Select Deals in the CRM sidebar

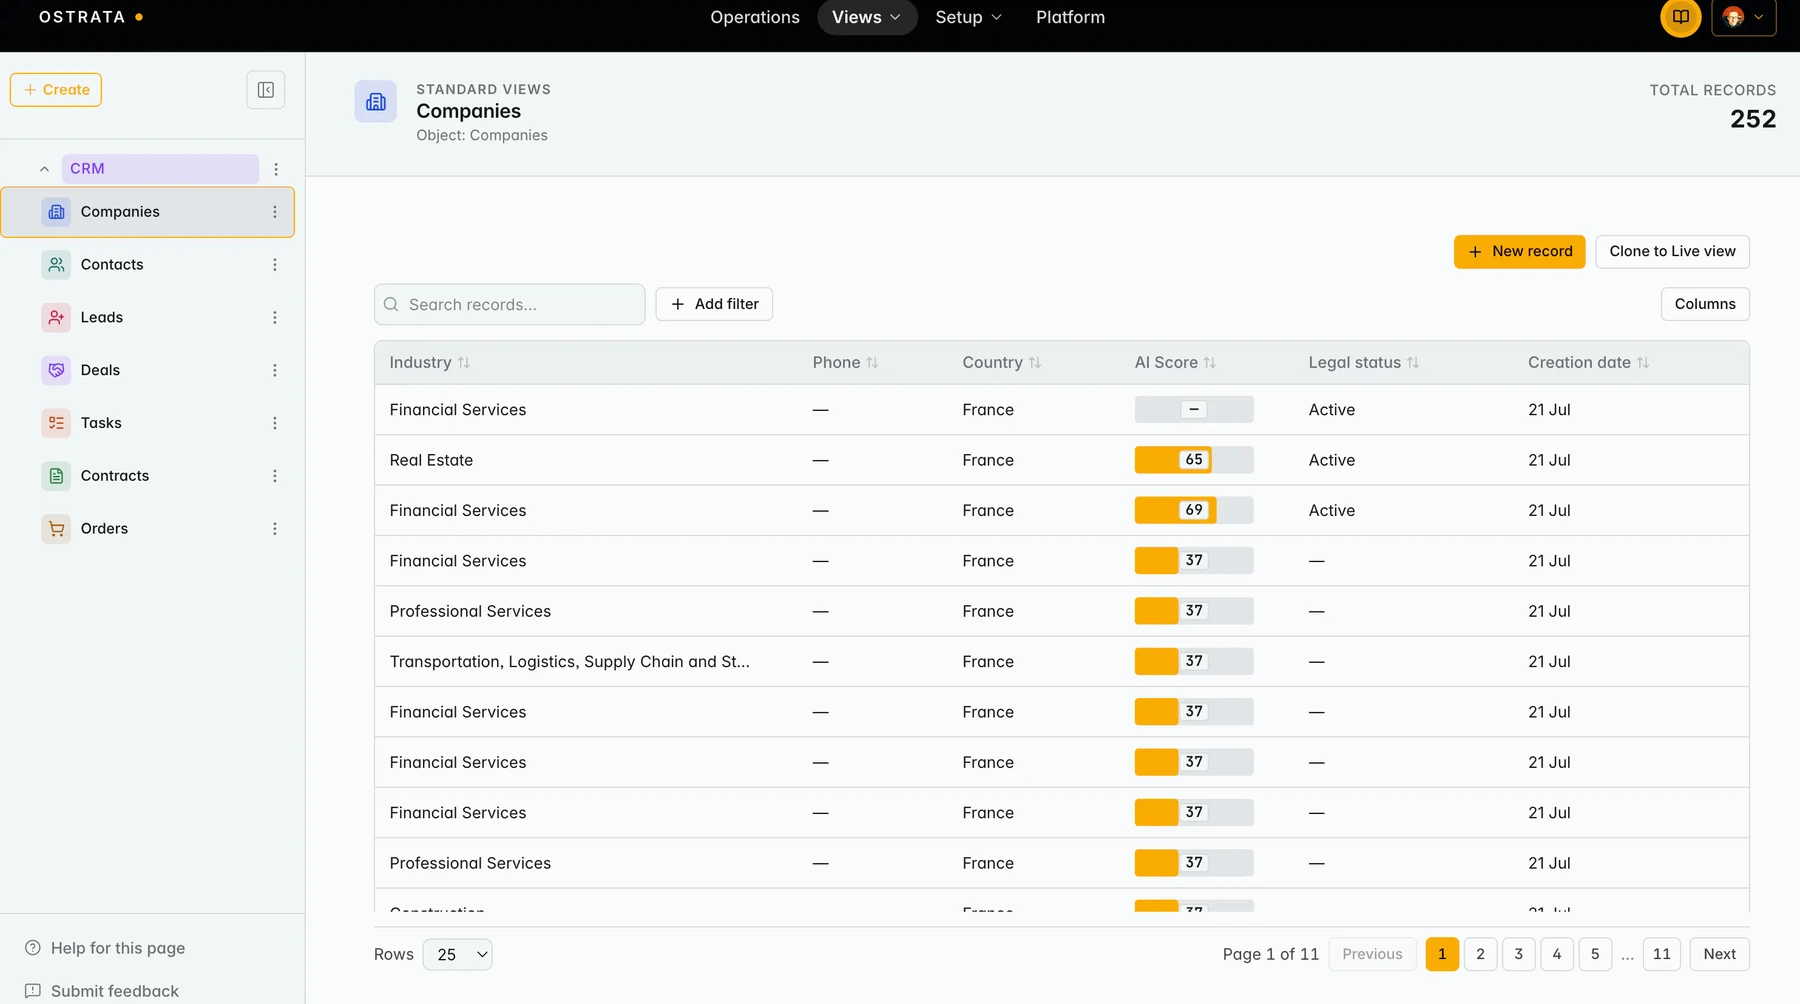(x=148, y=370)
